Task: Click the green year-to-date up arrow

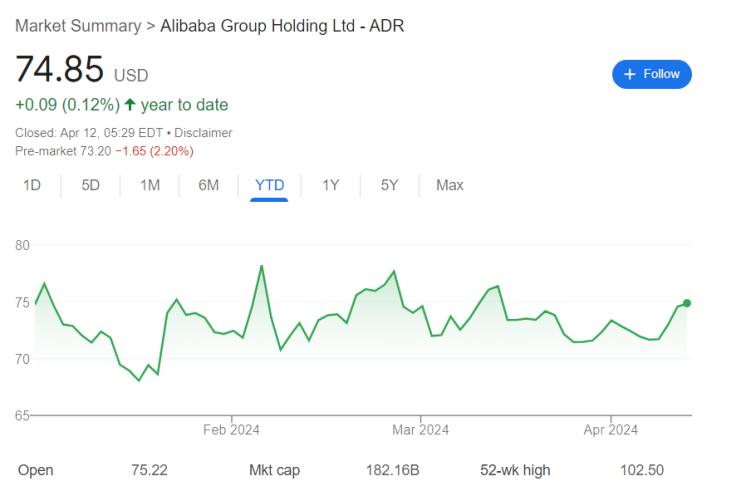Action: (x=130, y=104)
